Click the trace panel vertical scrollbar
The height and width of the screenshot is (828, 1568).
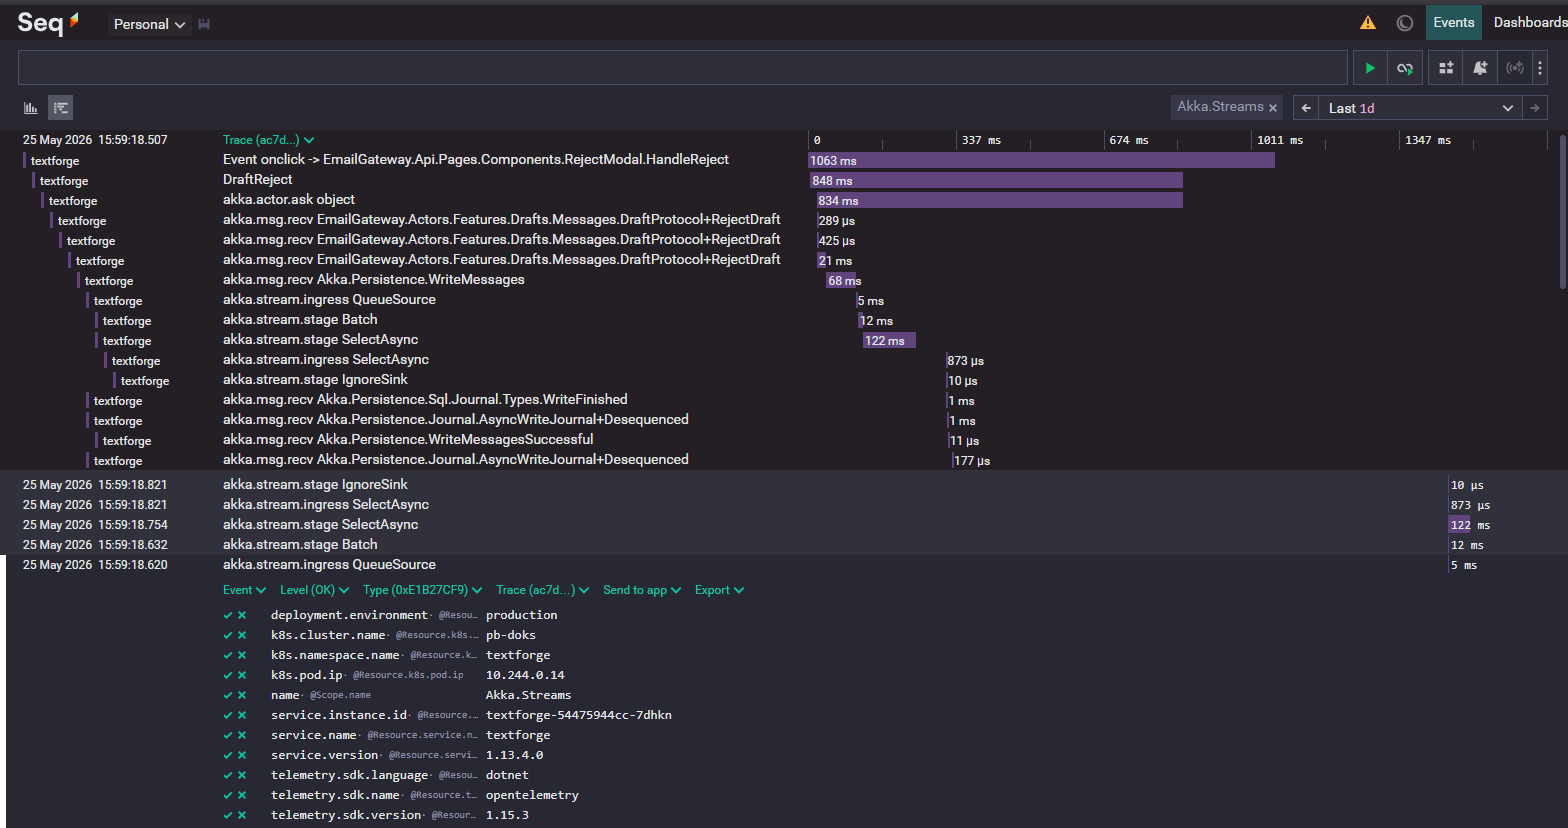(1563, 210)
